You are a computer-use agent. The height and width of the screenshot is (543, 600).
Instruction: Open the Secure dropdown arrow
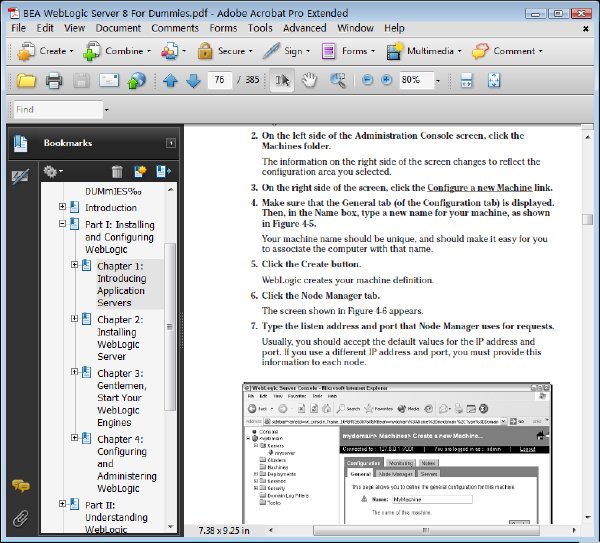tap(251, 51)
